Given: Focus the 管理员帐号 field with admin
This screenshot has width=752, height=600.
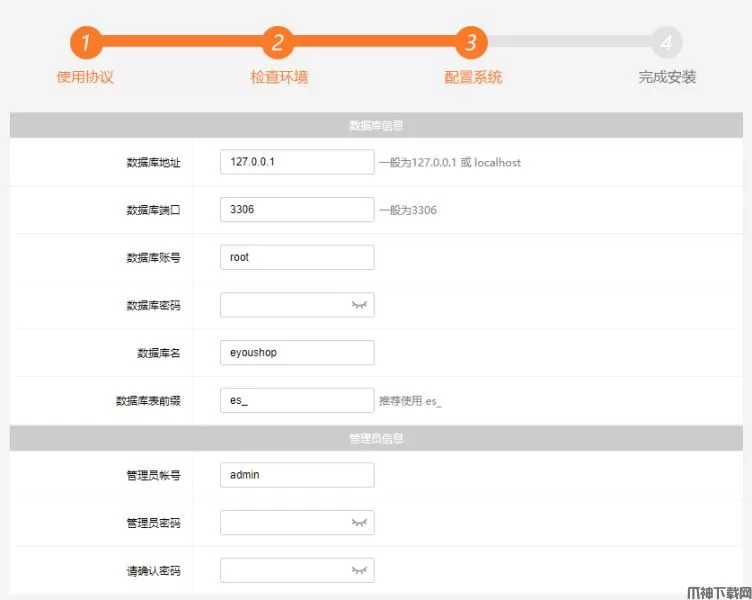Looking at the screenshot, I should pyautogui.click(x=296, y=475).
